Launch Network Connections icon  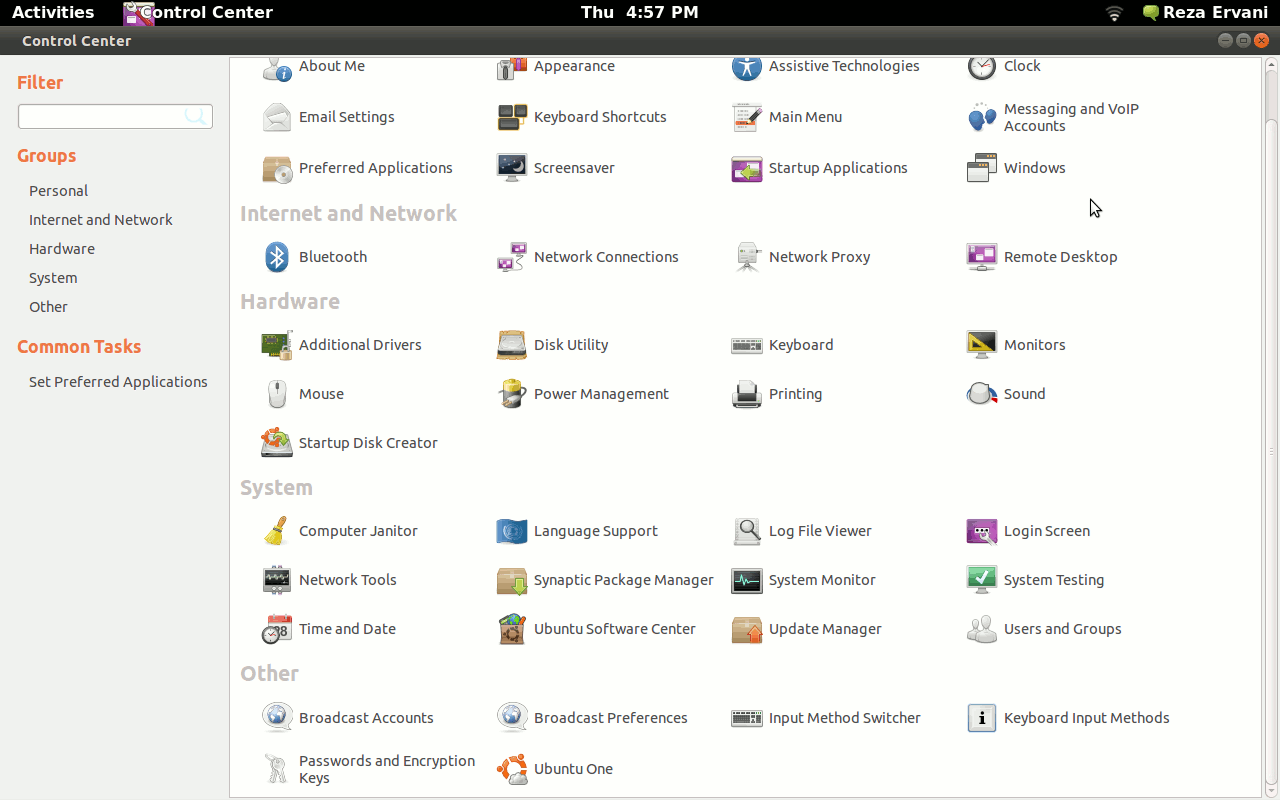click(512, 257)
